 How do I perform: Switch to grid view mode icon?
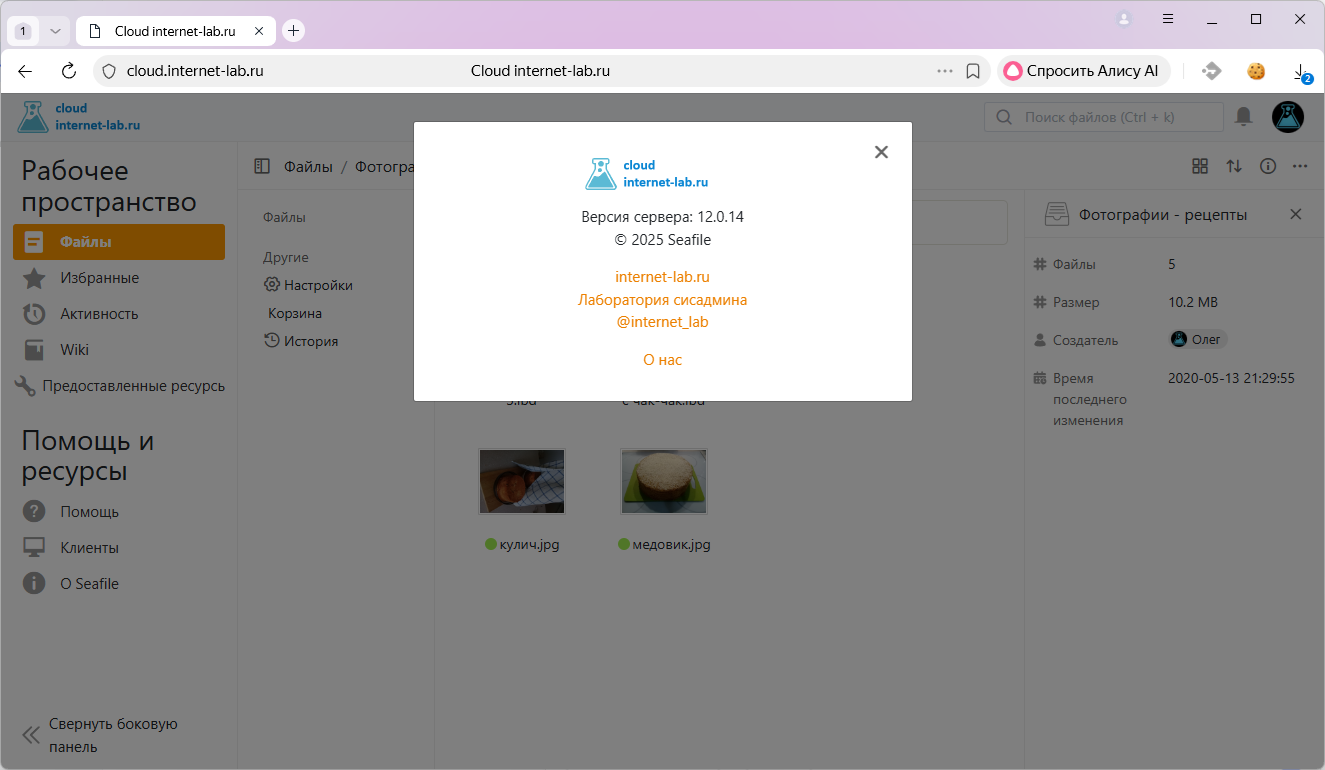[1200, 166]
